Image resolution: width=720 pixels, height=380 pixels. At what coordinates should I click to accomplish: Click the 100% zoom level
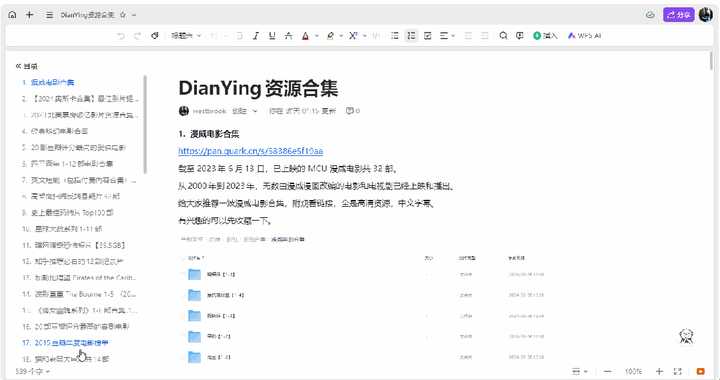coord(633,371)
